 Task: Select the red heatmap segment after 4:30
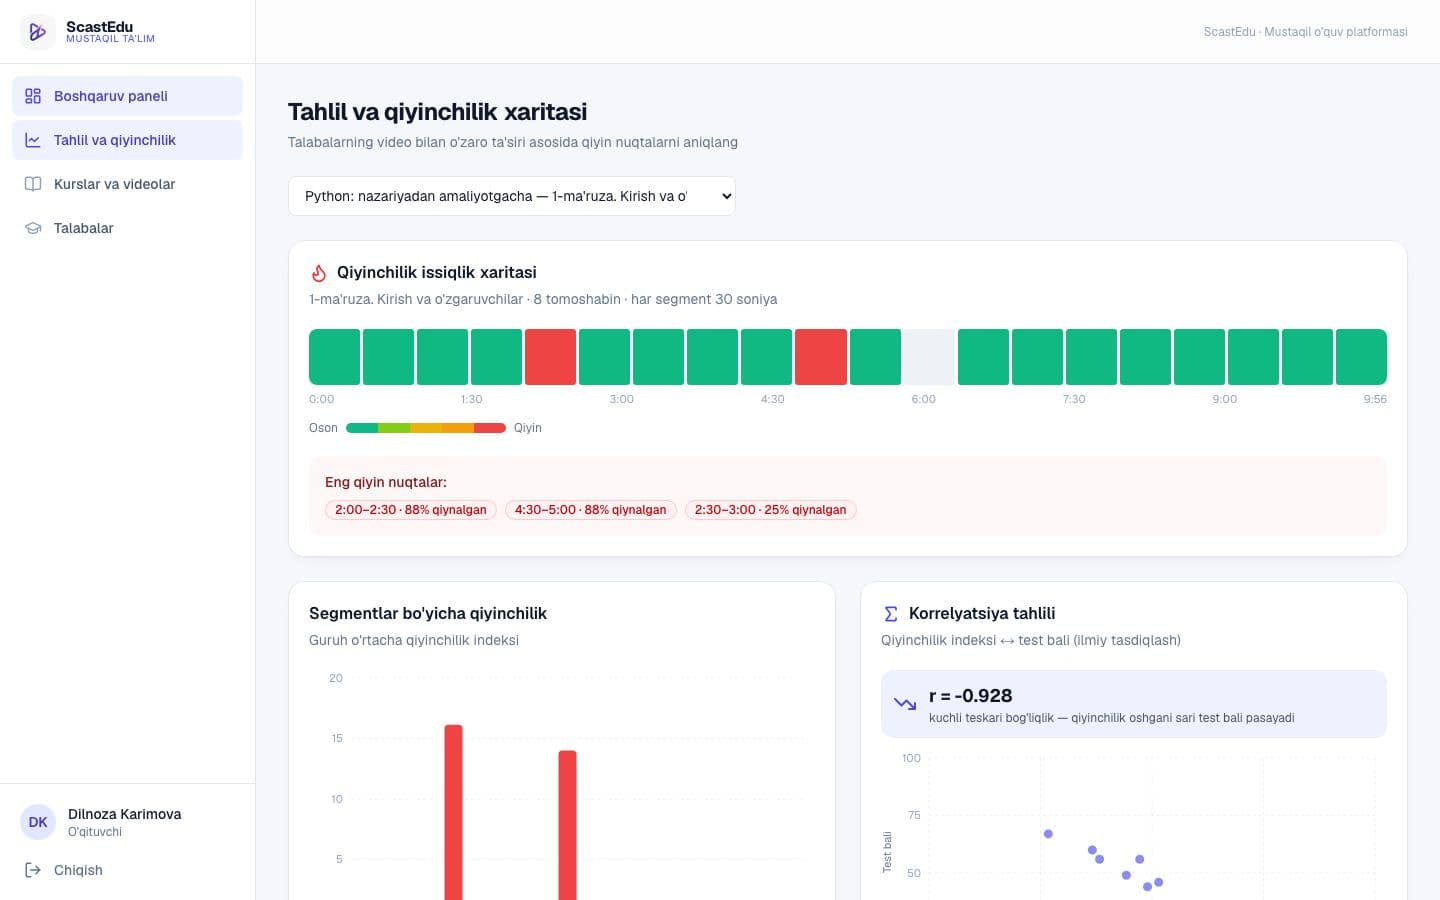[x=821, y=357]
